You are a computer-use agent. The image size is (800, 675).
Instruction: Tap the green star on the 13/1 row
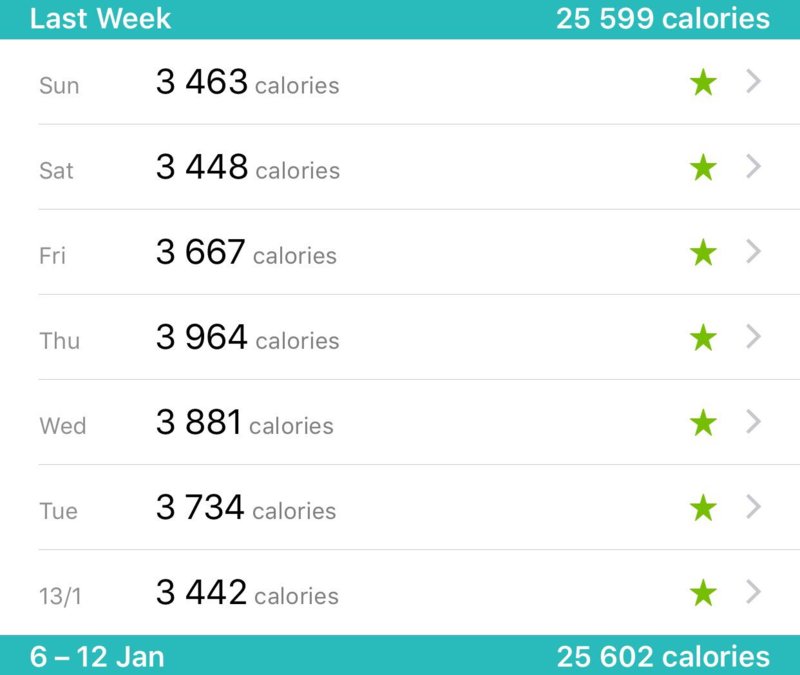[x=703, y=593]
